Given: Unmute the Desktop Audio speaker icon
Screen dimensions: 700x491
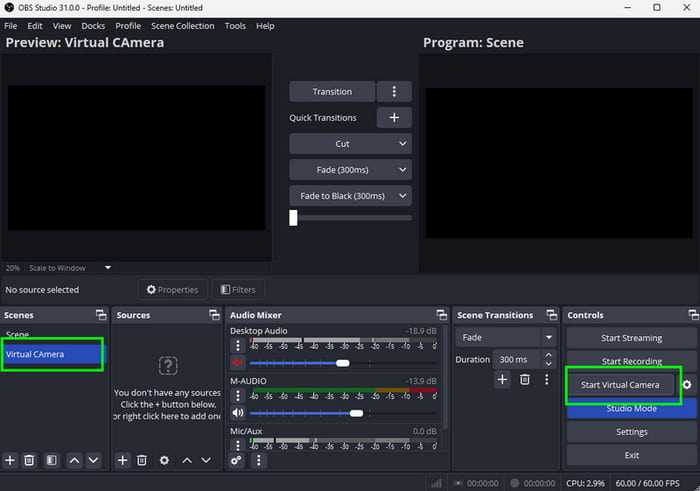Looking at the screenshot, I should [x=238, y=363].
